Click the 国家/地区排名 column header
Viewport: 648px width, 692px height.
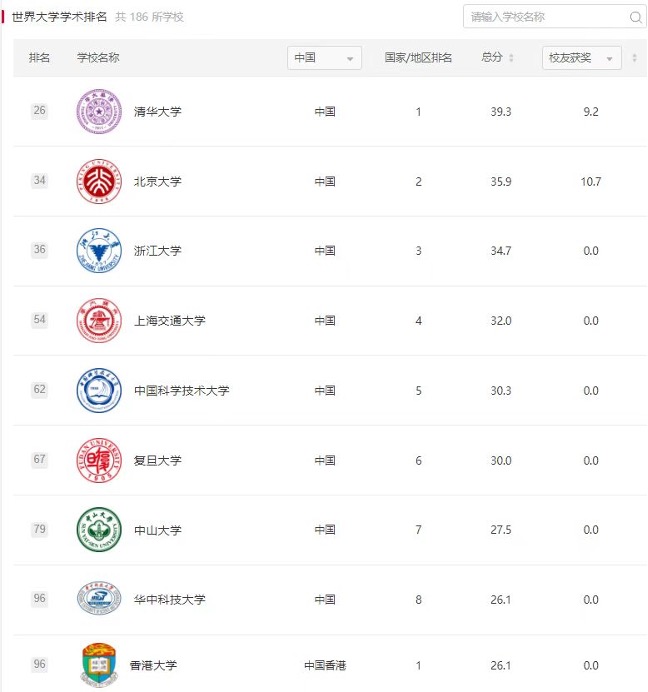(x=418, y=58)
